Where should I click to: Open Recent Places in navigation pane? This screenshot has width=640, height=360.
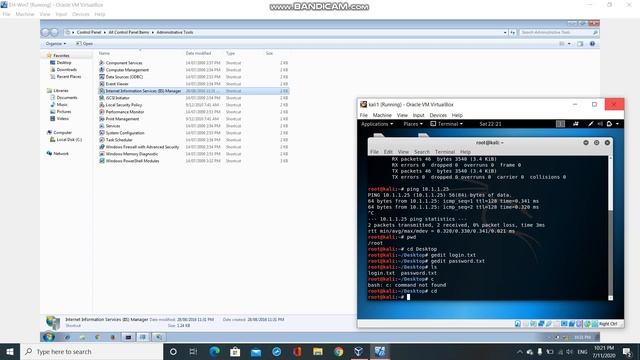pos(69,76)
